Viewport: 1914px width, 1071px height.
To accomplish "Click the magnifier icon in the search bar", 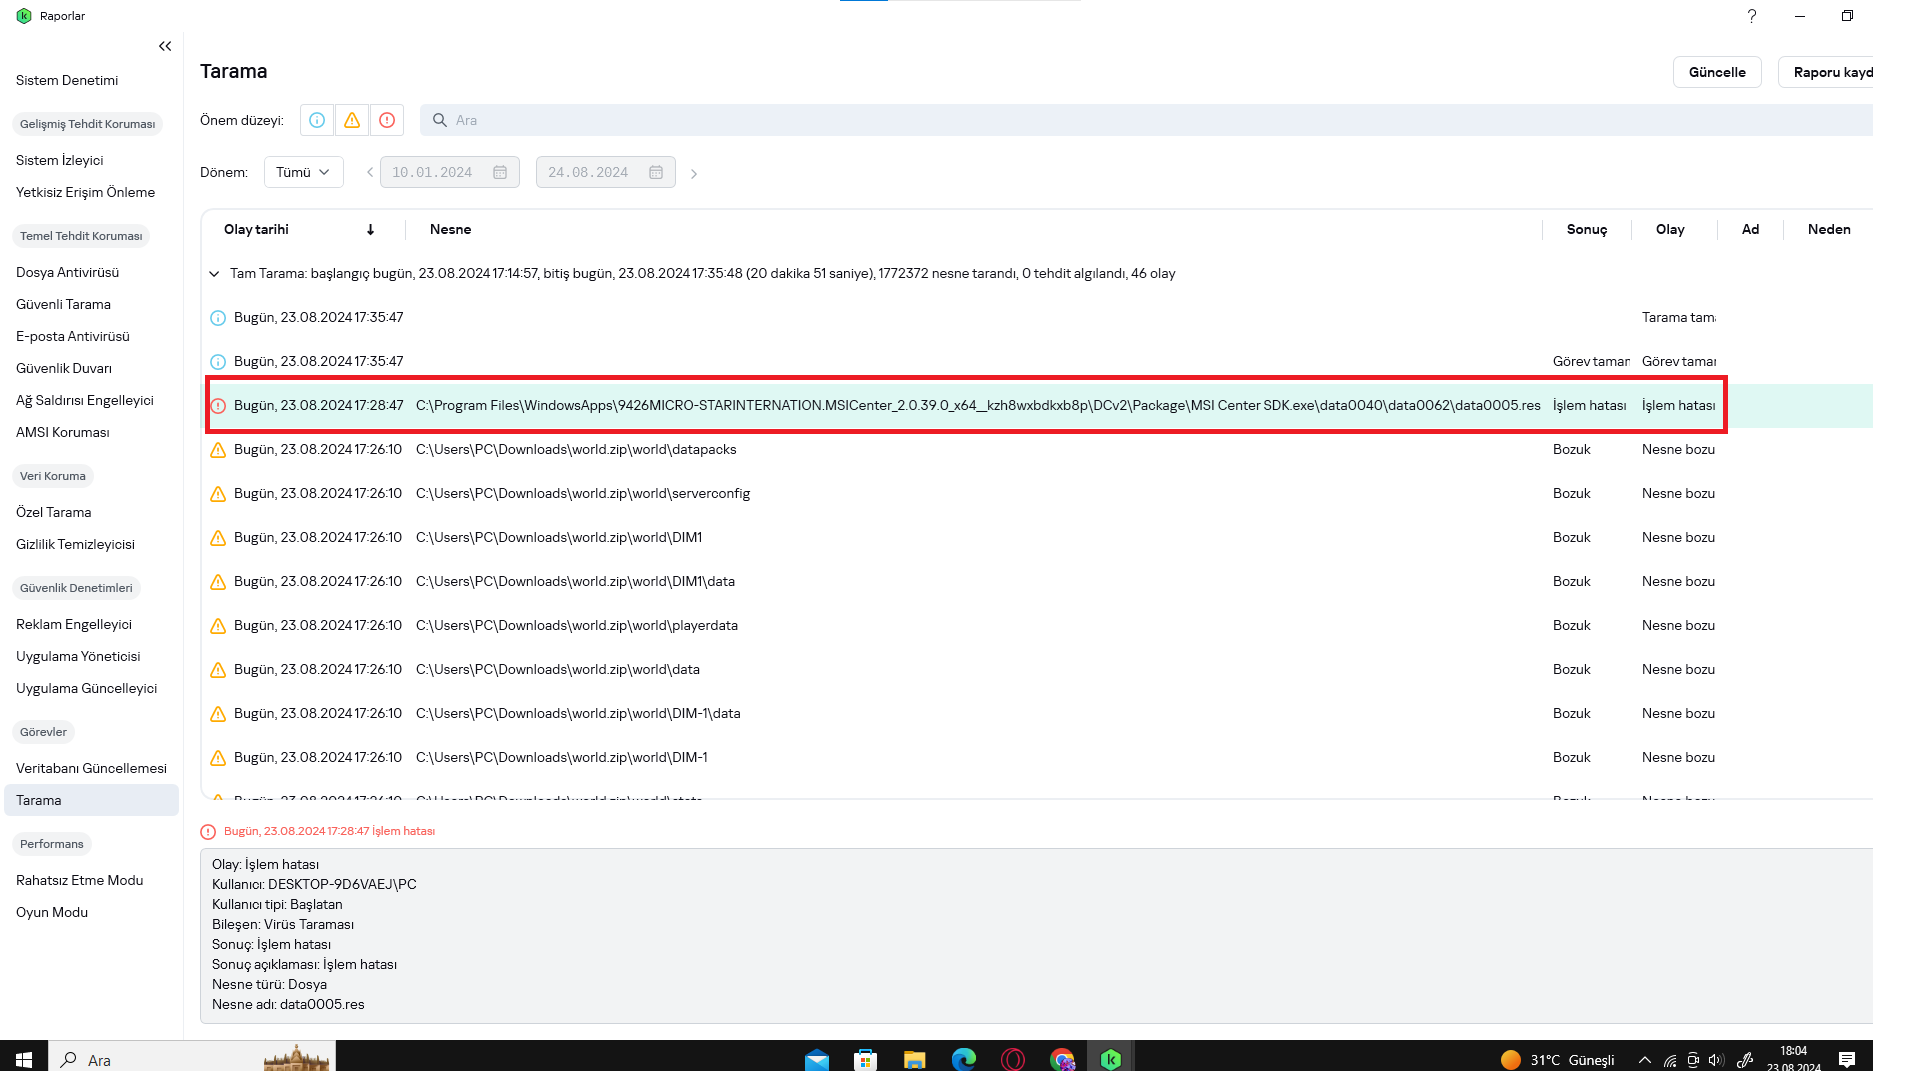I will pyautogui.click(x=439, y=120).
